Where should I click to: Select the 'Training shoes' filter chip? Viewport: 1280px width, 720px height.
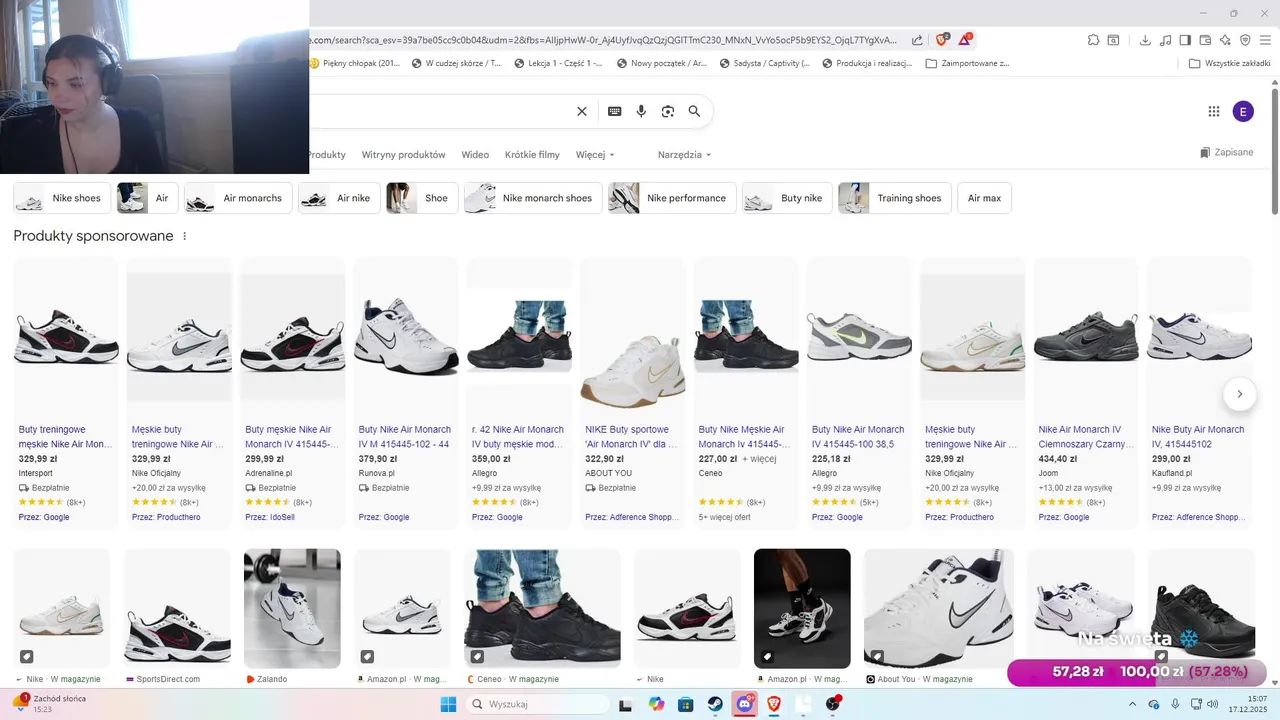pyautogui.click(x=895, y=198)
